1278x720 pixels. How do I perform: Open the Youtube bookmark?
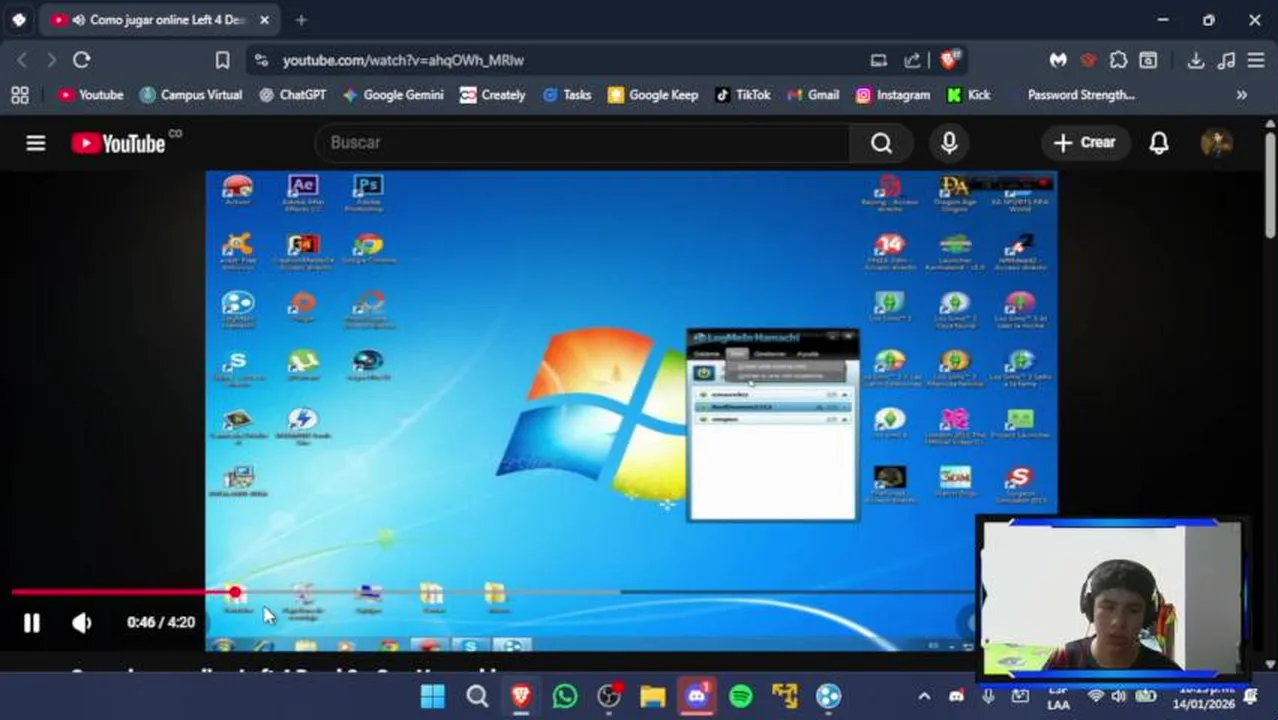coord(90,95)
